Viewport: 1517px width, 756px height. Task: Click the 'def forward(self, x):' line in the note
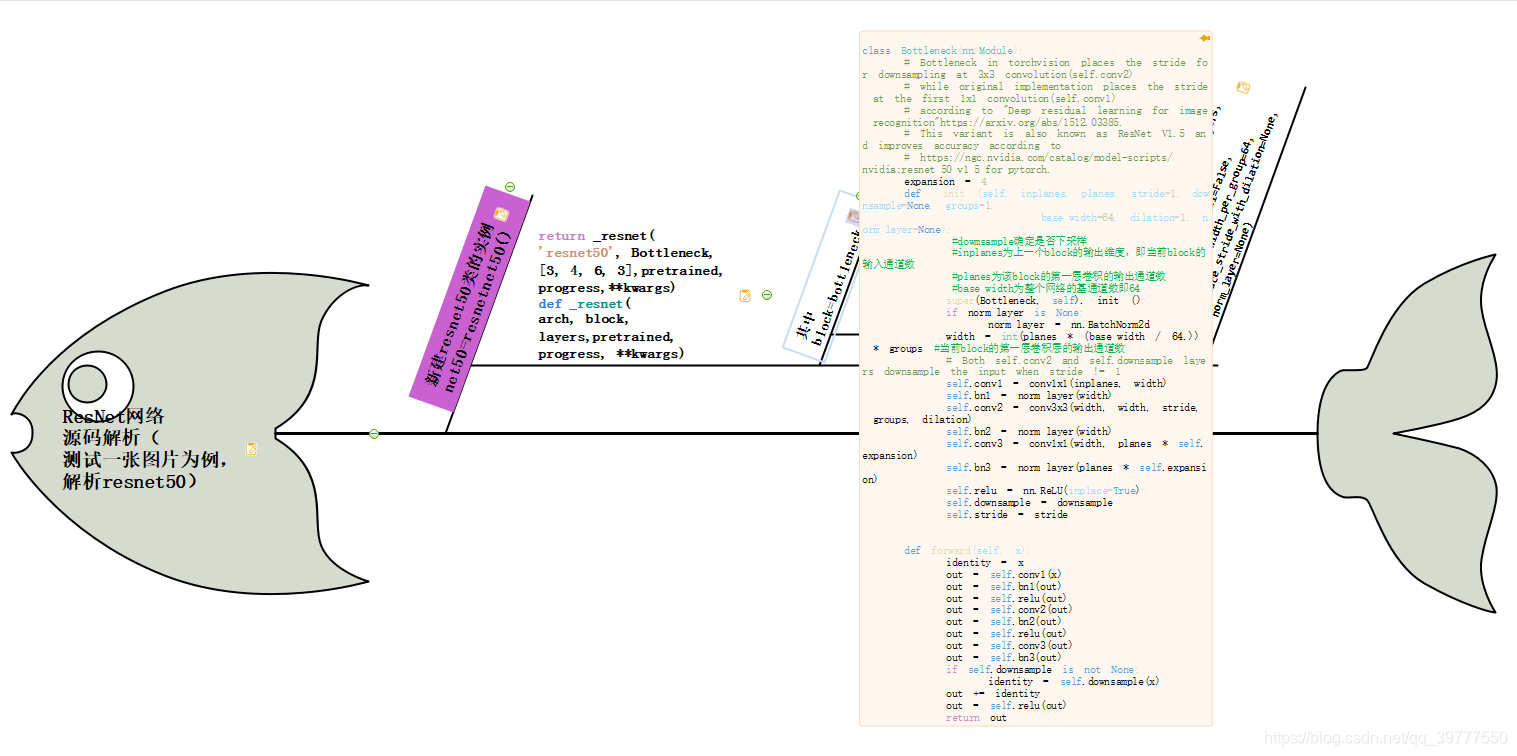coord(968,551)
